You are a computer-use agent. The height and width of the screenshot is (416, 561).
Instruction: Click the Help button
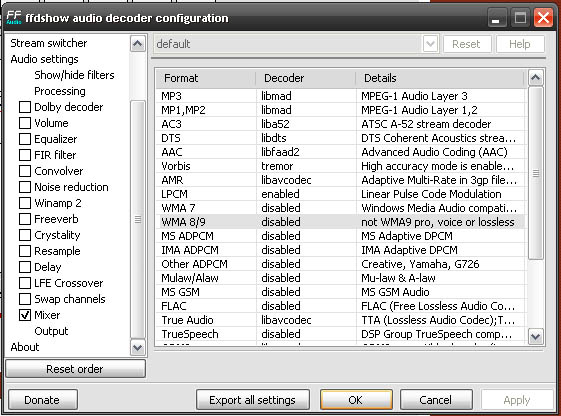[x=520, y=44]
